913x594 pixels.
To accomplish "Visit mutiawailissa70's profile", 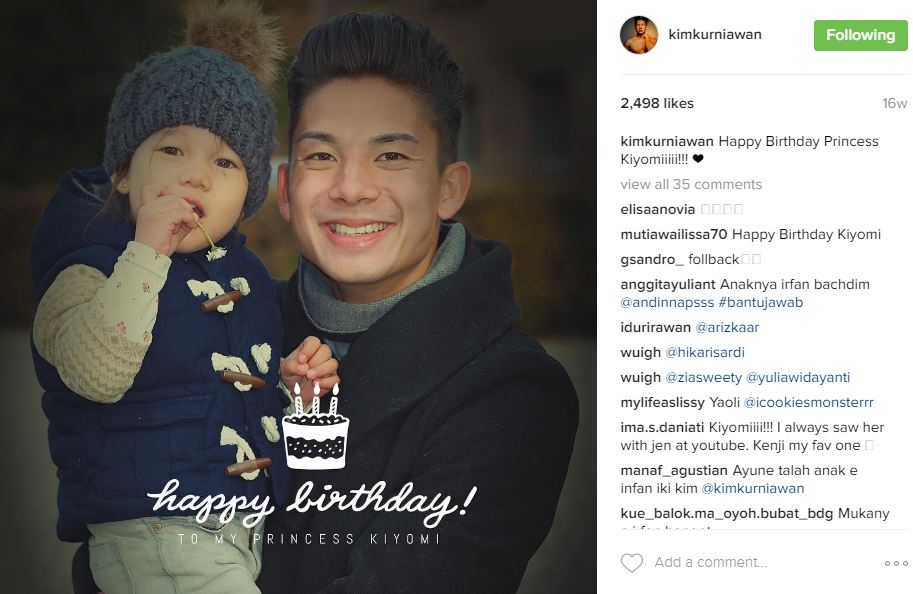I will tap(674, 234).
